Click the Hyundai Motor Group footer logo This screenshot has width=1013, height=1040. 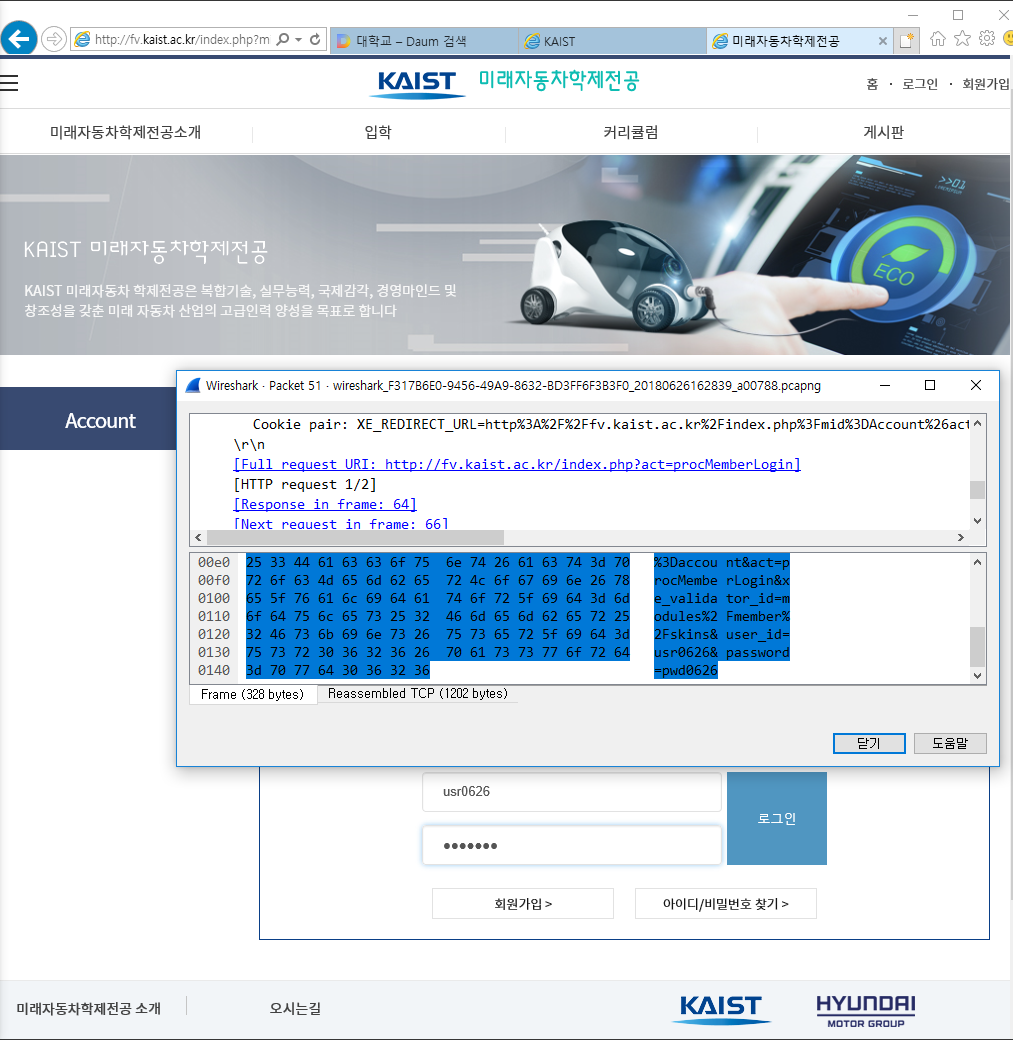tap(866, 1011)
